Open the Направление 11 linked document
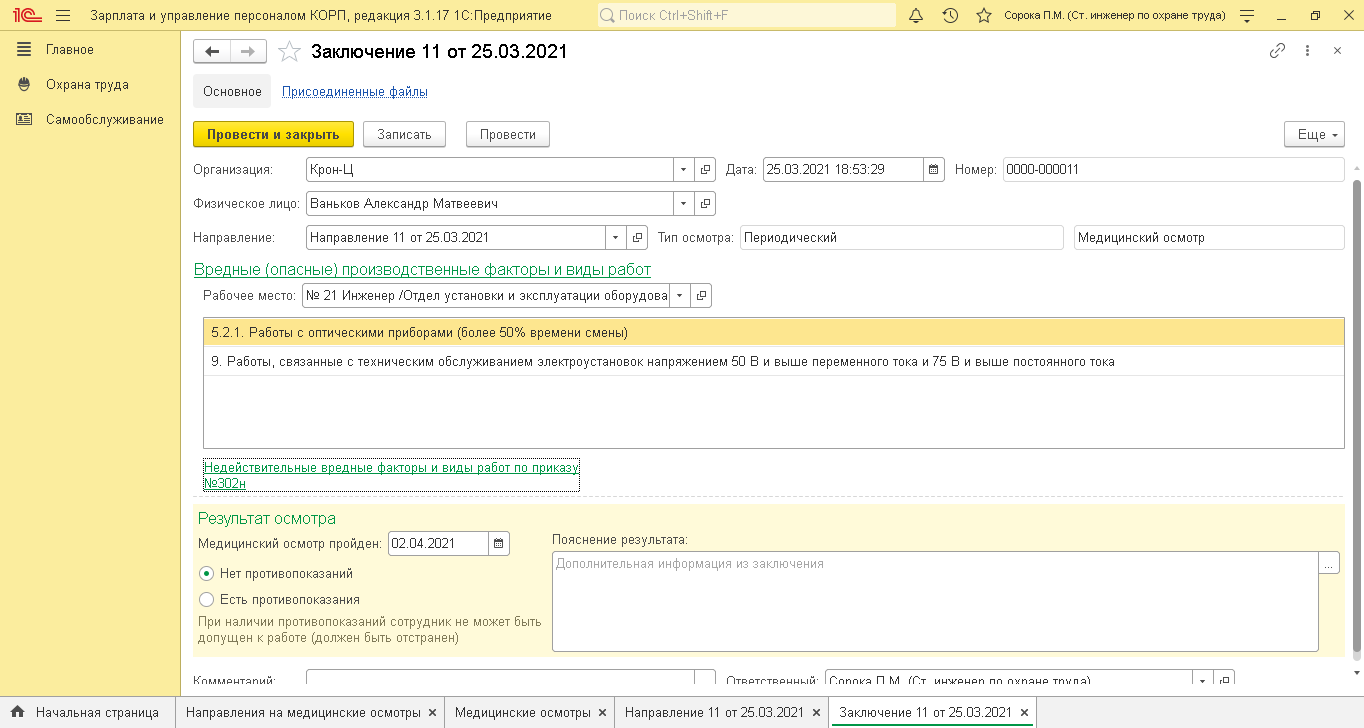This screenshot has width=1364, height=728. [x=637, y=238]
